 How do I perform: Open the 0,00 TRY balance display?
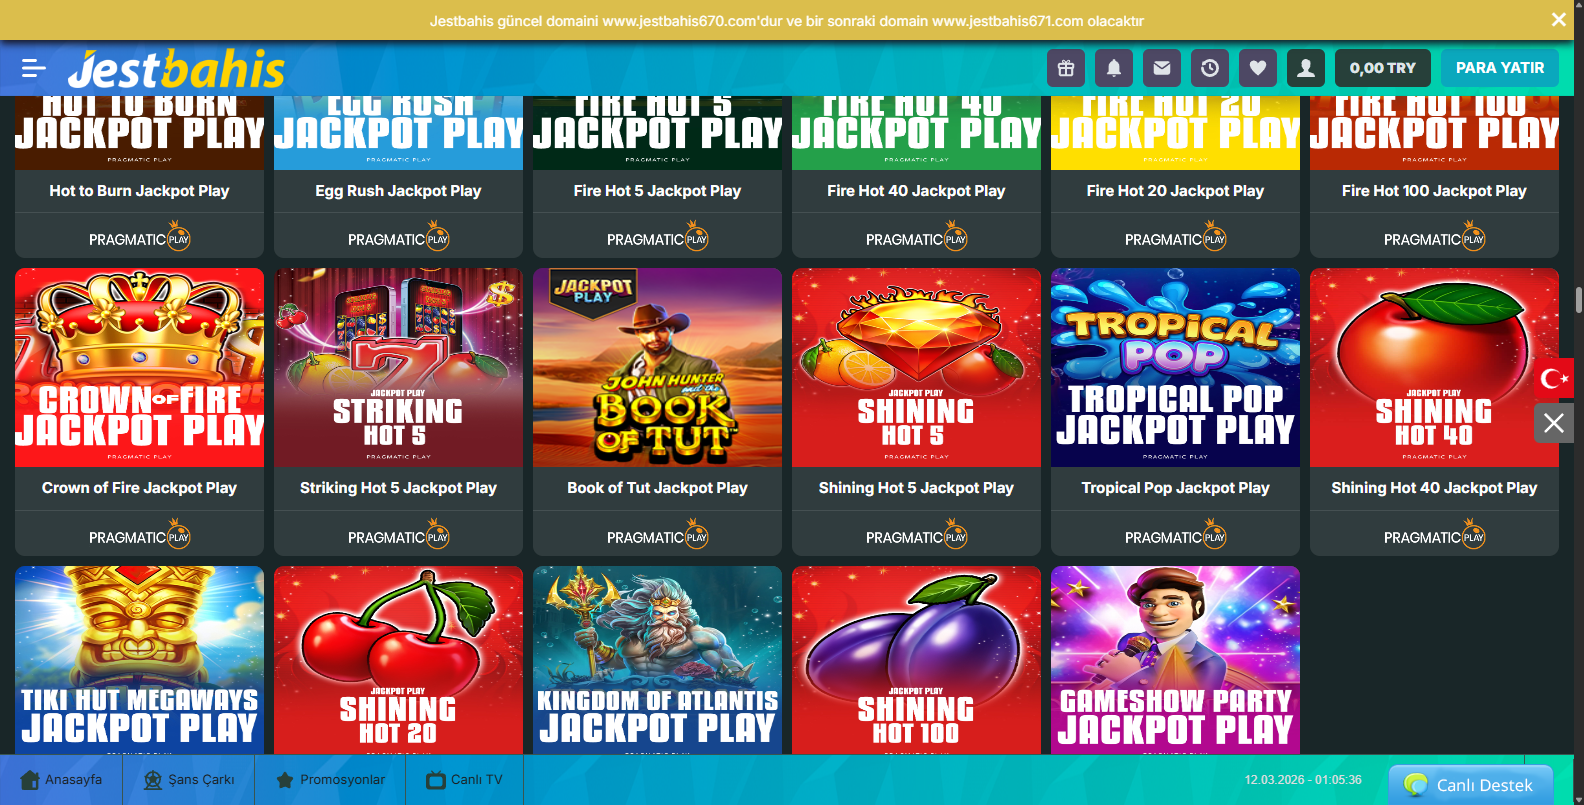(1383, 68)
